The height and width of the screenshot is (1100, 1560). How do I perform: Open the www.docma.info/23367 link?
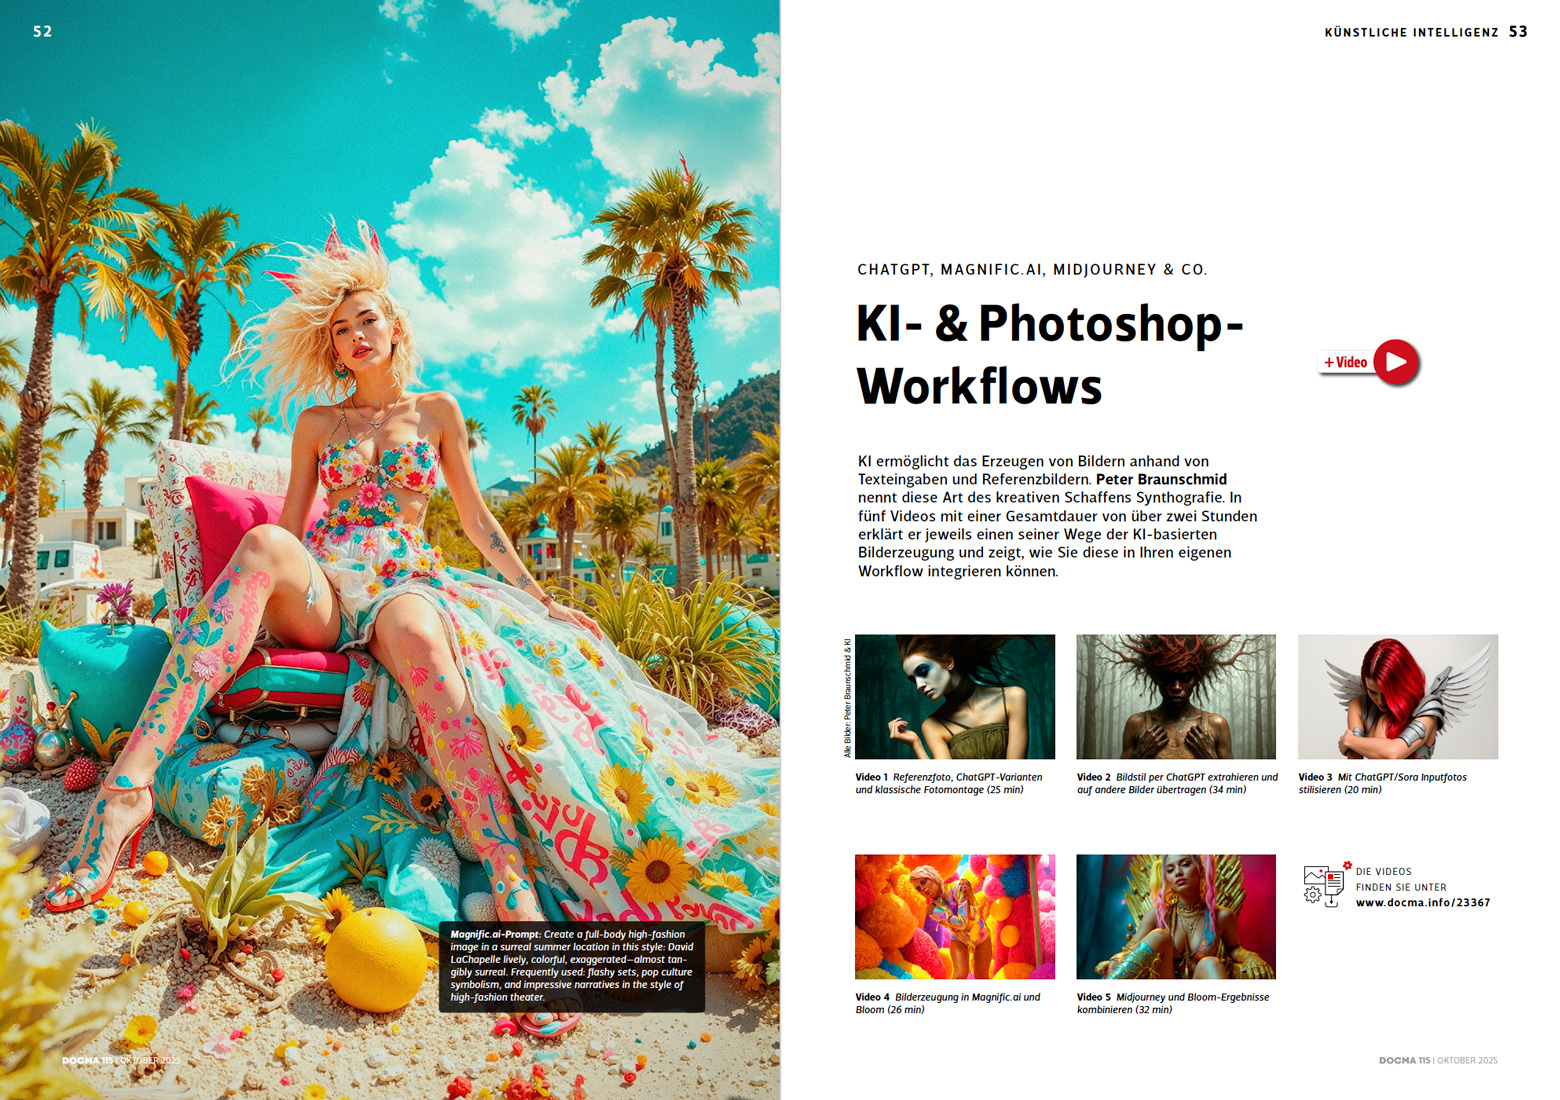tap(1423, 903)
